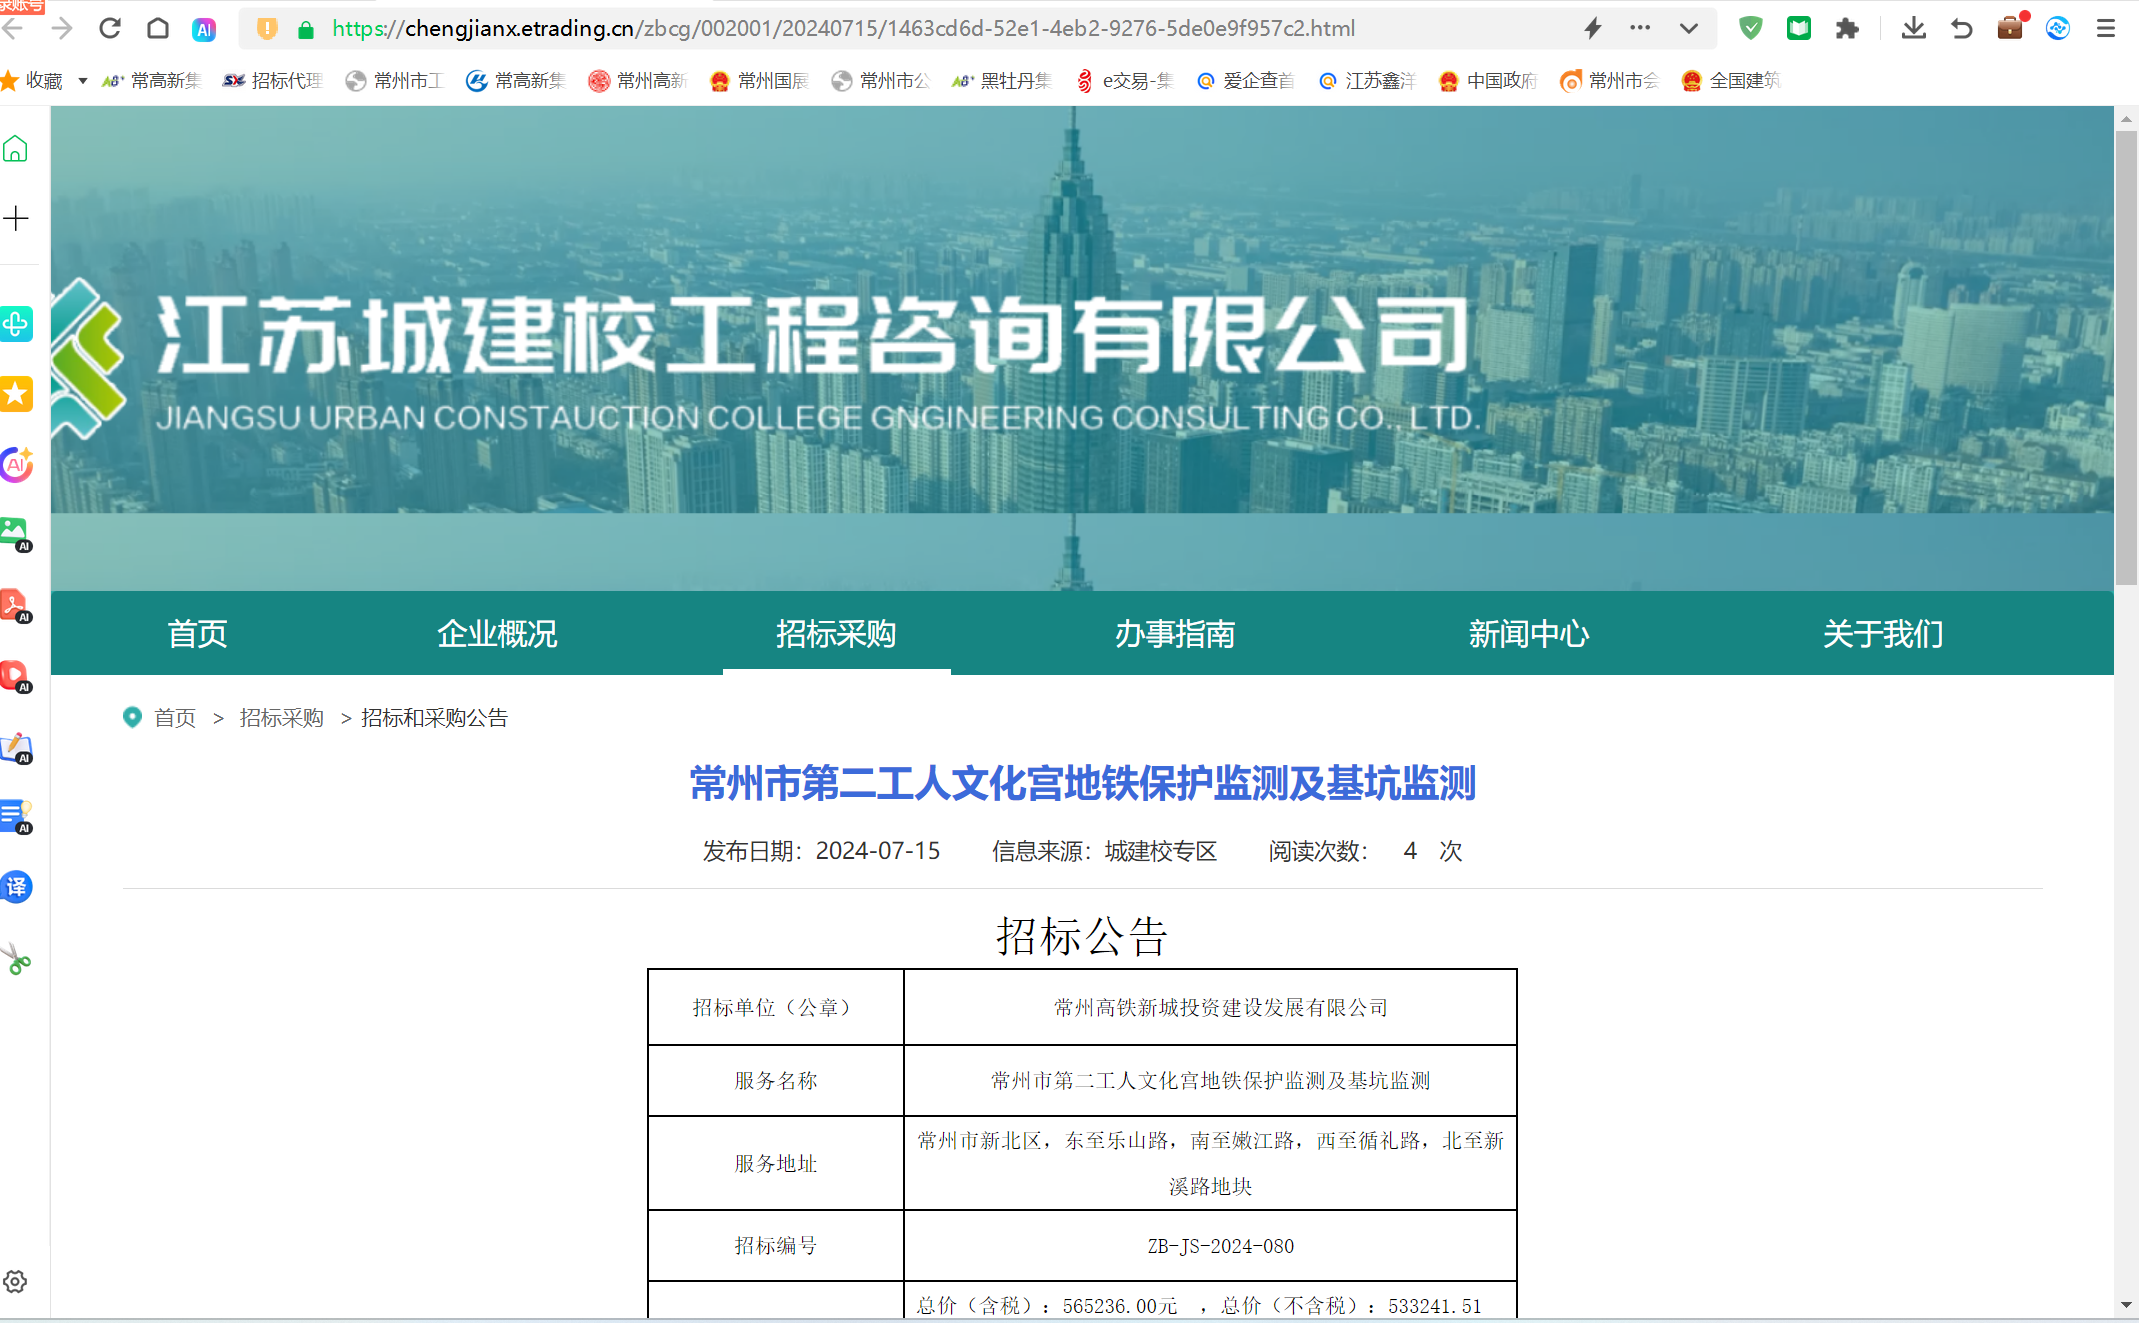Open the 常州国展 bookmark
Image resolution: width=2139 pixels, height=1323 pixels.
(x=759, y=81)
